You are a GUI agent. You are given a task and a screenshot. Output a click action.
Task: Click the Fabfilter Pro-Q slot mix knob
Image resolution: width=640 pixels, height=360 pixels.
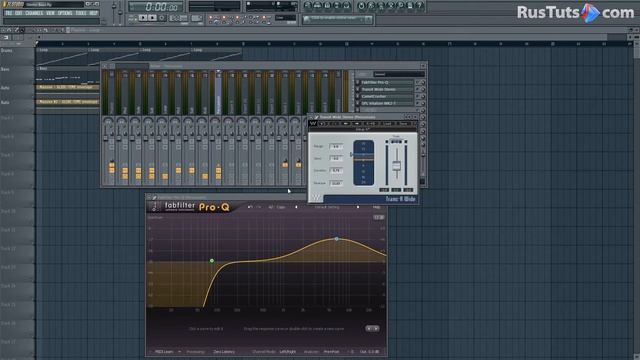click(422, 82)
